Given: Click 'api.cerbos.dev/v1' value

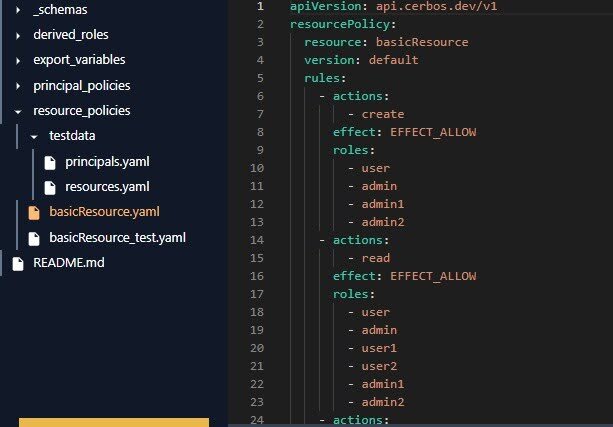Looking at the screenshot, I should (436, 6).
